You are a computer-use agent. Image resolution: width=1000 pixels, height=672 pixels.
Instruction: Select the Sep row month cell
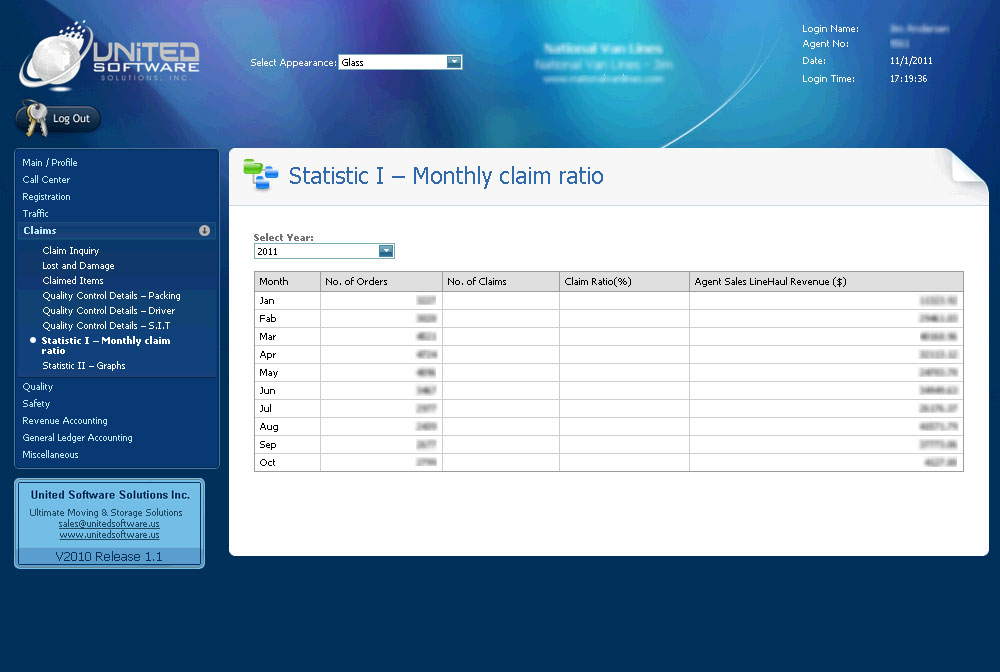coord(287,444)
